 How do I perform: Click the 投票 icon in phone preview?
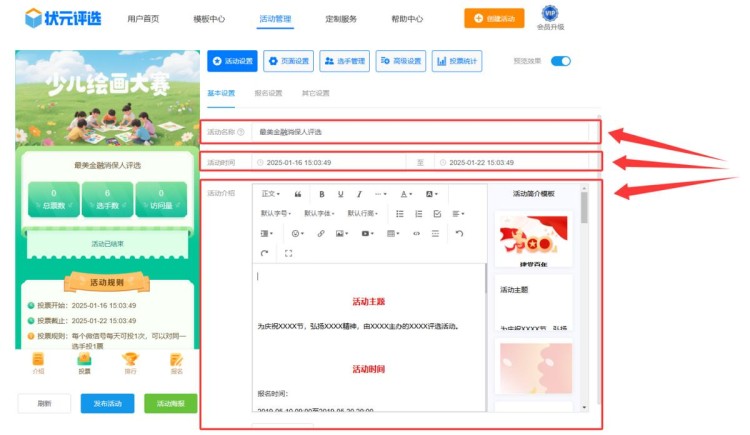(x=84, y=362)
